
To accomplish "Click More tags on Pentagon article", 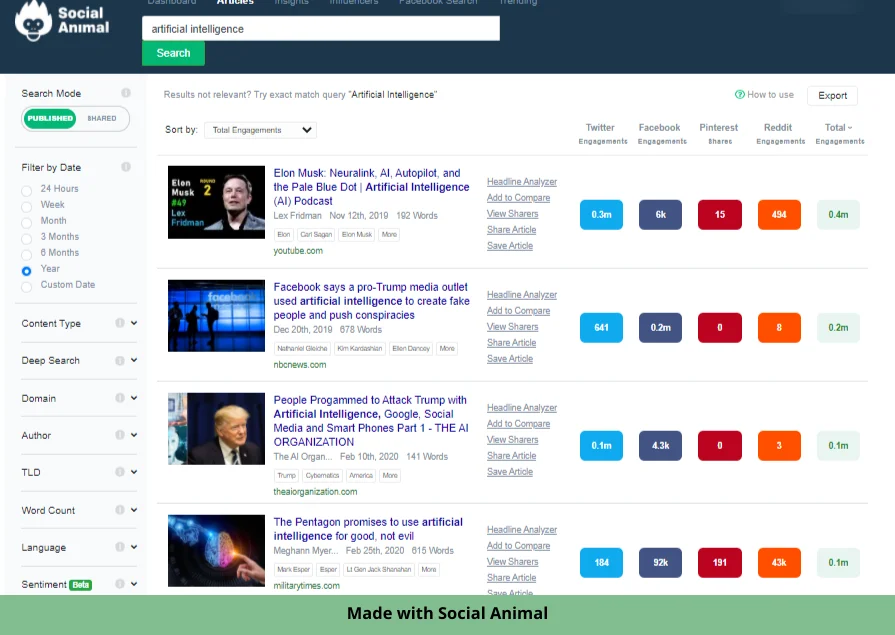I will click(x=429, y=569).
